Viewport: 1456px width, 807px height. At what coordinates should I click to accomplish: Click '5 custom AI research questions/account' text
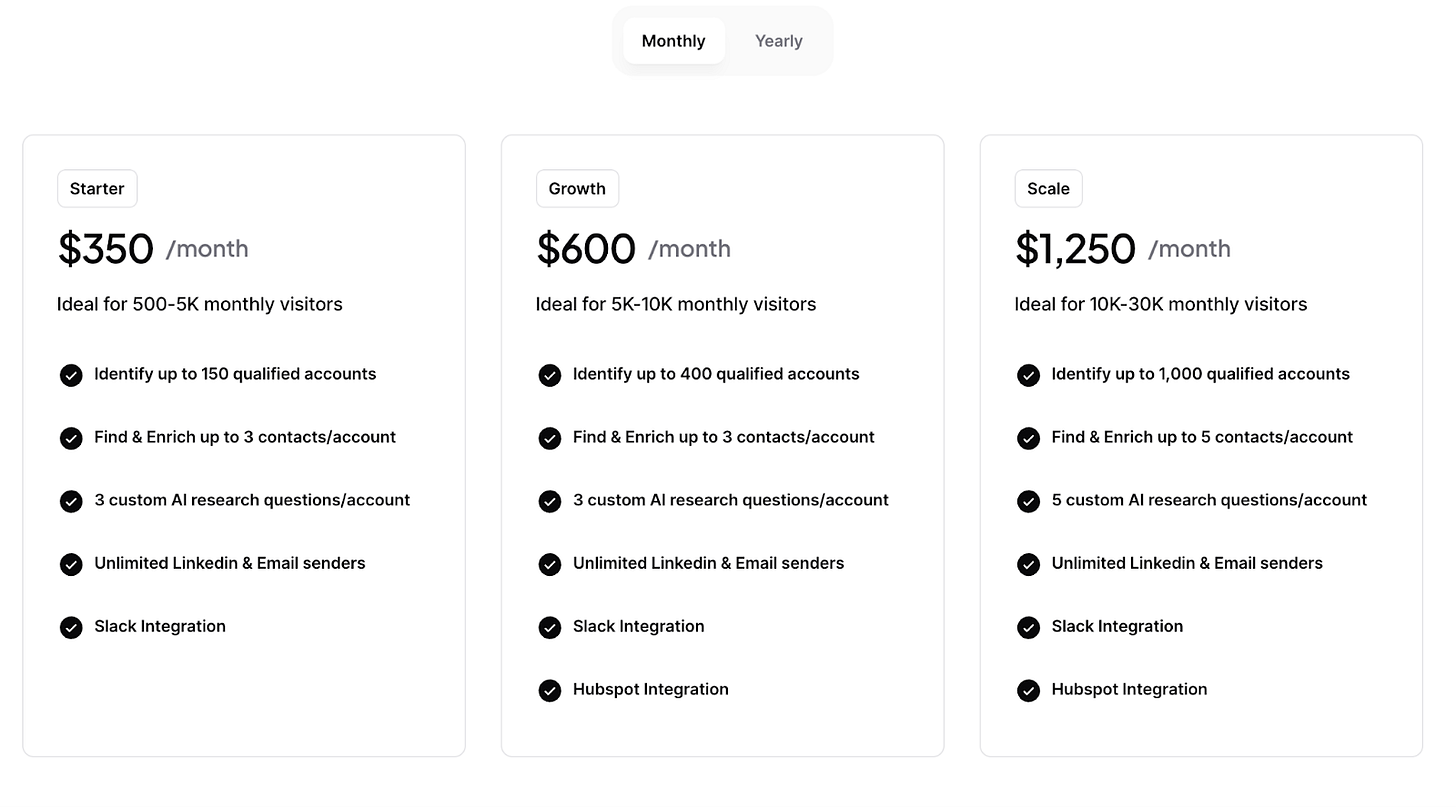click(x=1209, y=500)
